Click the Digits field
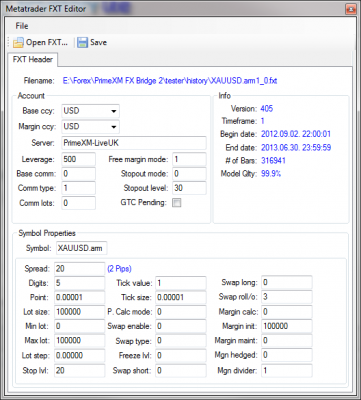This screenshot has width=361, height=400. tap(80, 283)
